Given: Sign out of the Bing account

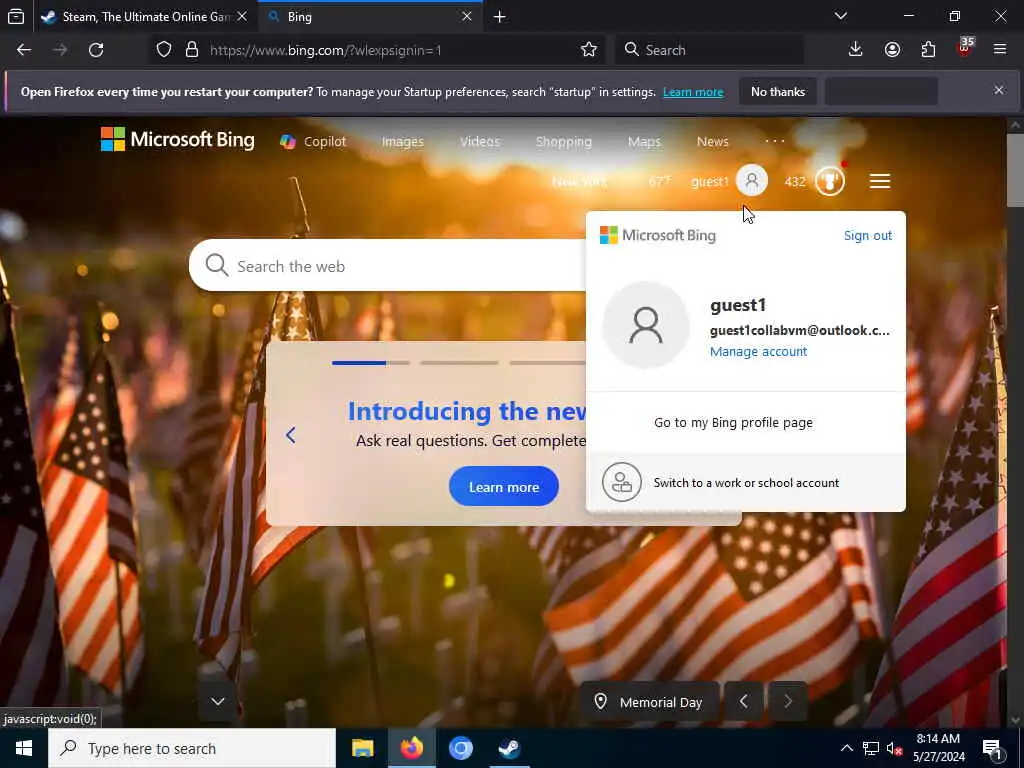Looking at the screenshot, I should point(867,235).
